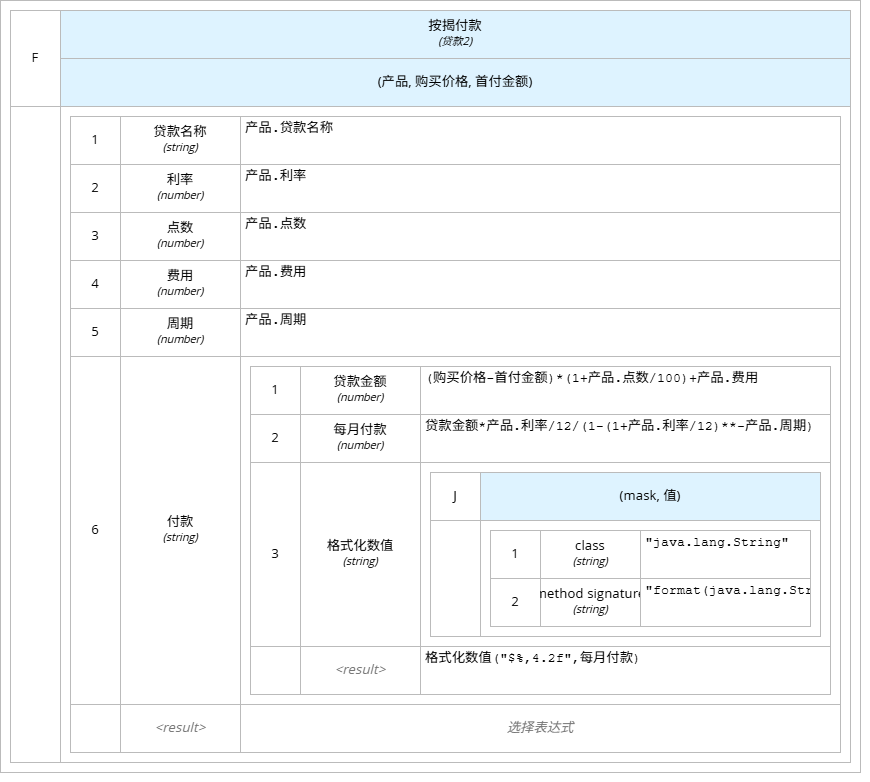Select the 费用 entry name cell

pos(180,284)
